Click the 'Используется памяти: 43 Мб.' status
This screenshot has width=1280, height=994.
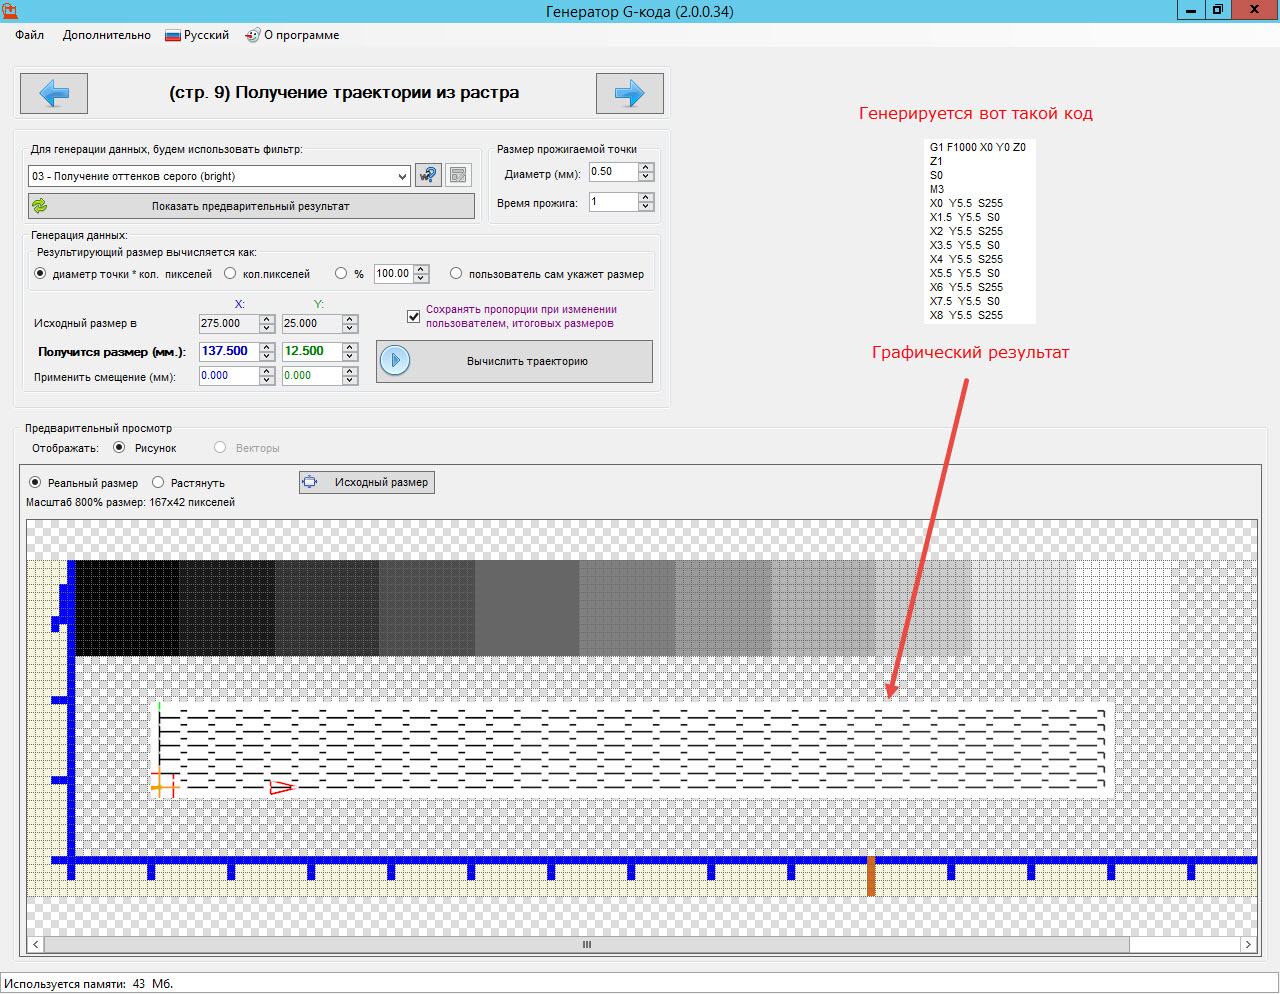(89, 984)
